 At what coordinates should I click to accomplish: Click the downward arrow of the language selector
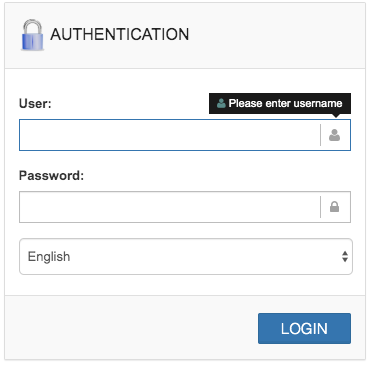(345, 260)
